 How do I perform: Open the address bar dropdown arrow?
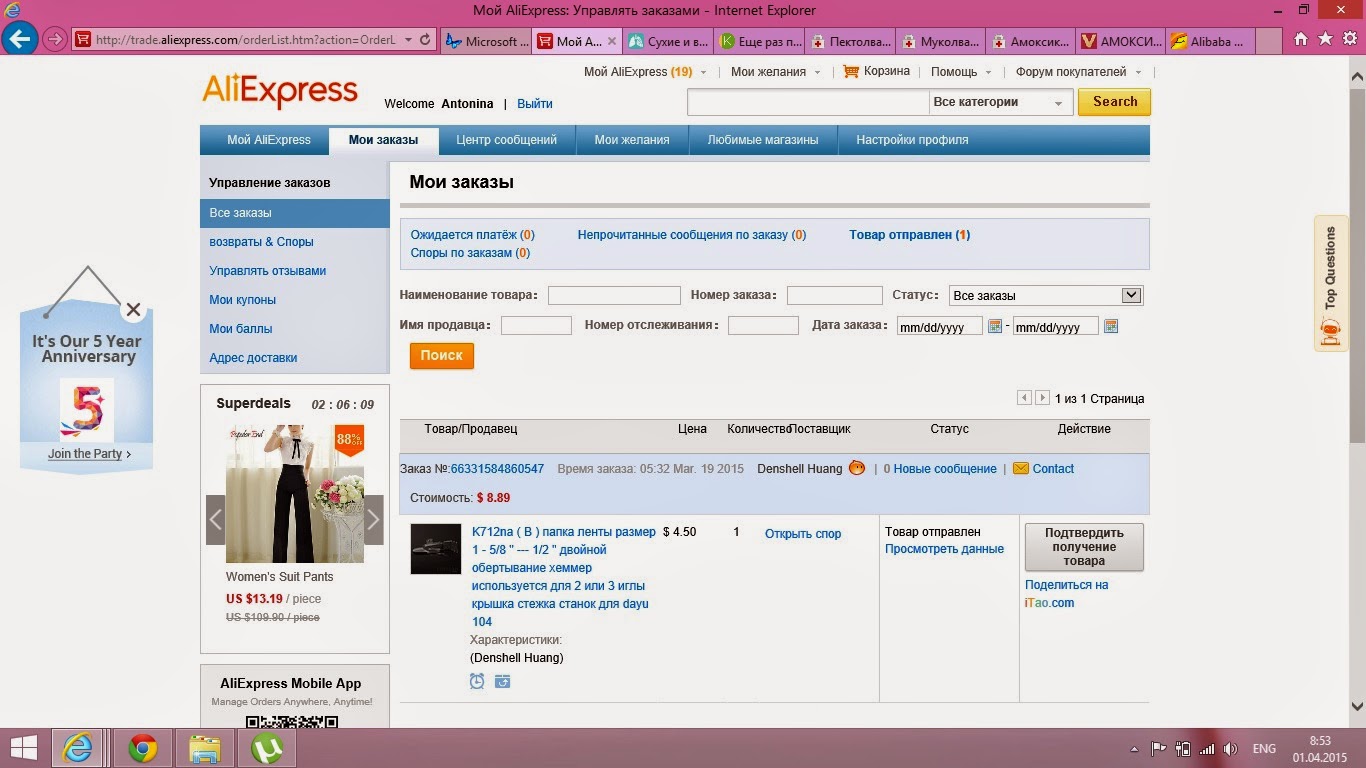point(407,40)
